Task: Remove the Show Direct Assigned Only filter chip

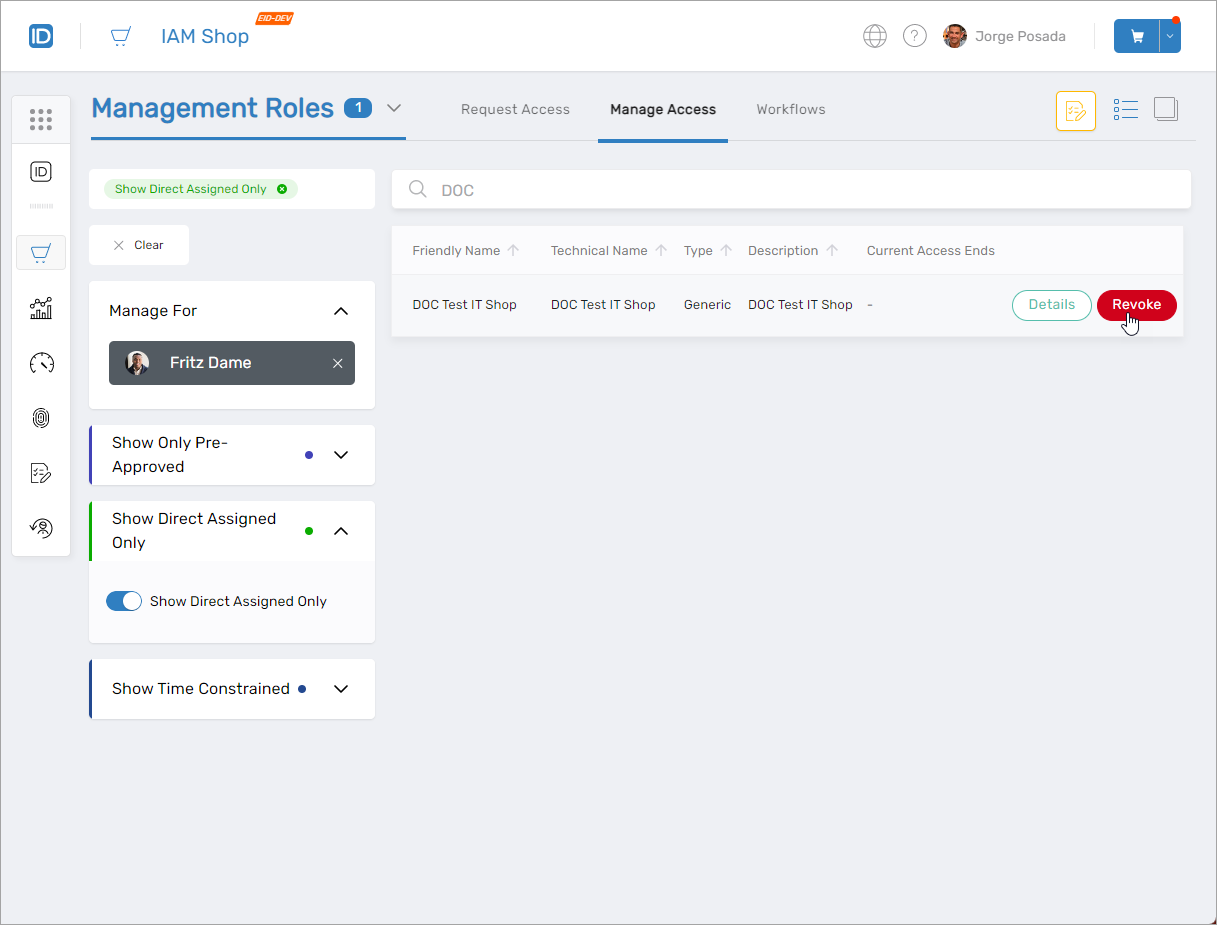Action: pos(283,188)
